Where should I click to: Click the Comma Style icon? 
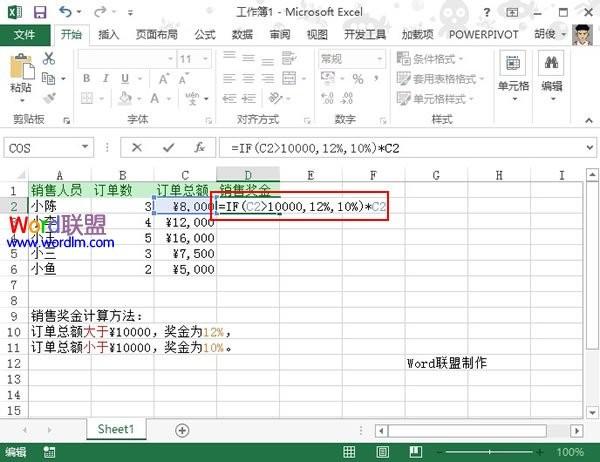coord(377,79)
